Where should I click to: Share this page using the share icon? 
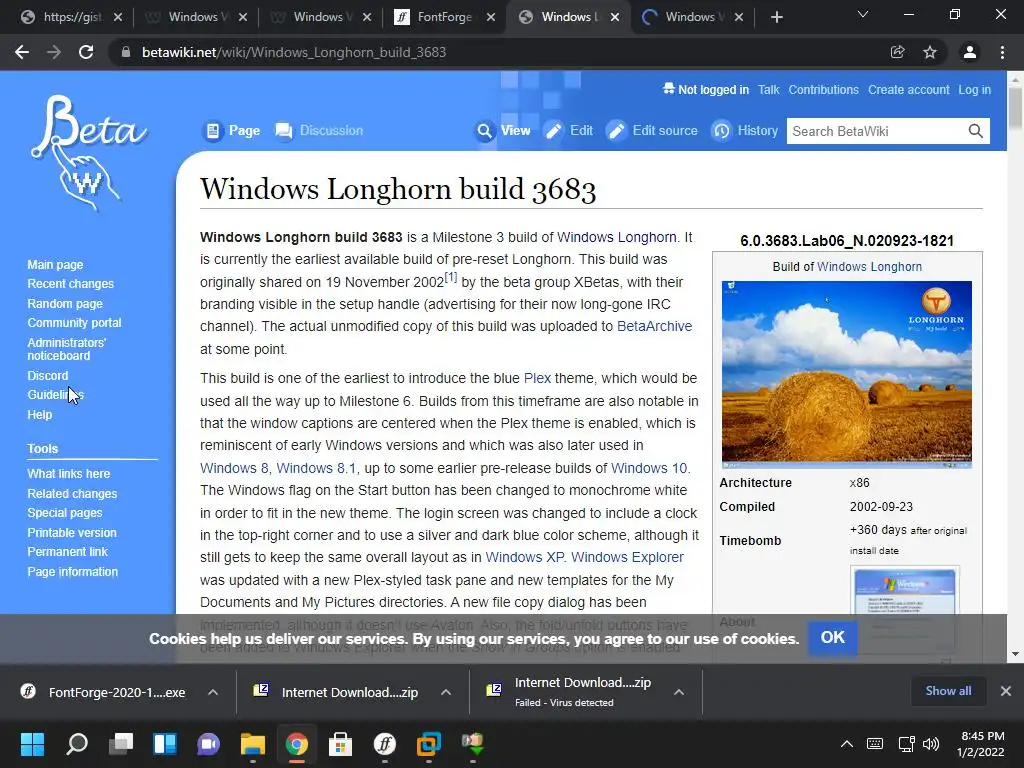click(897, 52)
